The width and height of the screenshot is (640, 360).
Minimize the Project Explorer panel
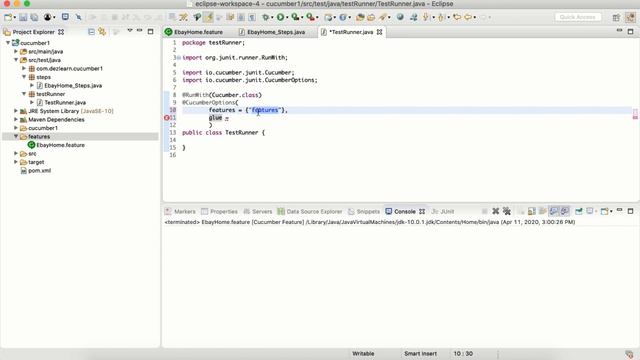coord(140,31)
